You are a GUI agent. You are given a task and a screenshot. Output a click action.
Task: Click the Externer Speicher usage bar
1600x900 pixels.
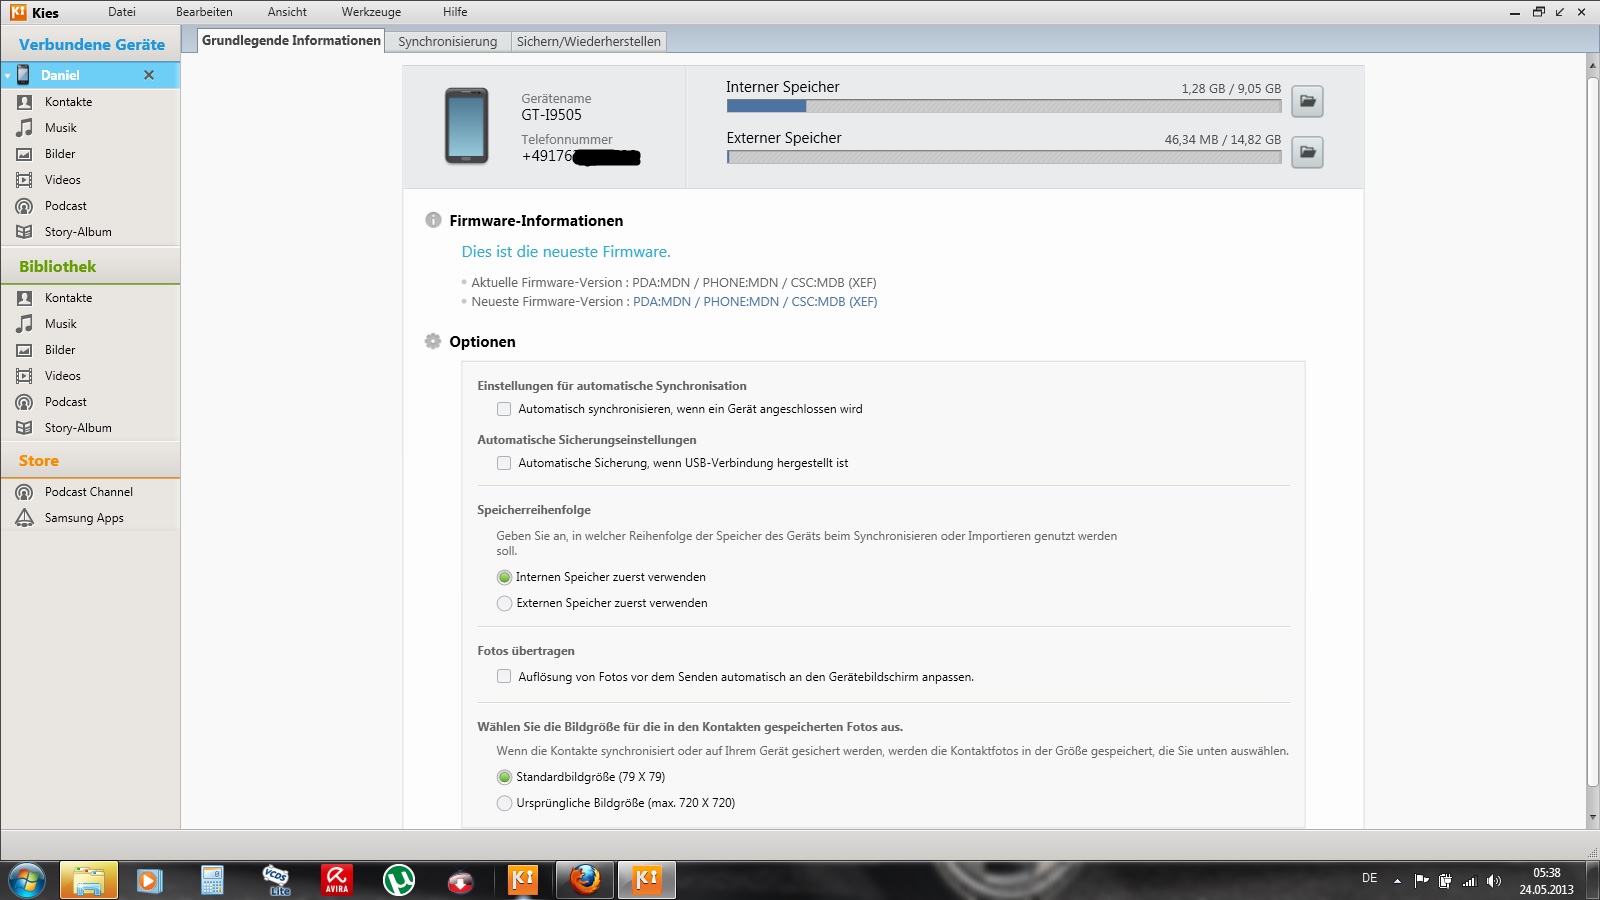1004,157
